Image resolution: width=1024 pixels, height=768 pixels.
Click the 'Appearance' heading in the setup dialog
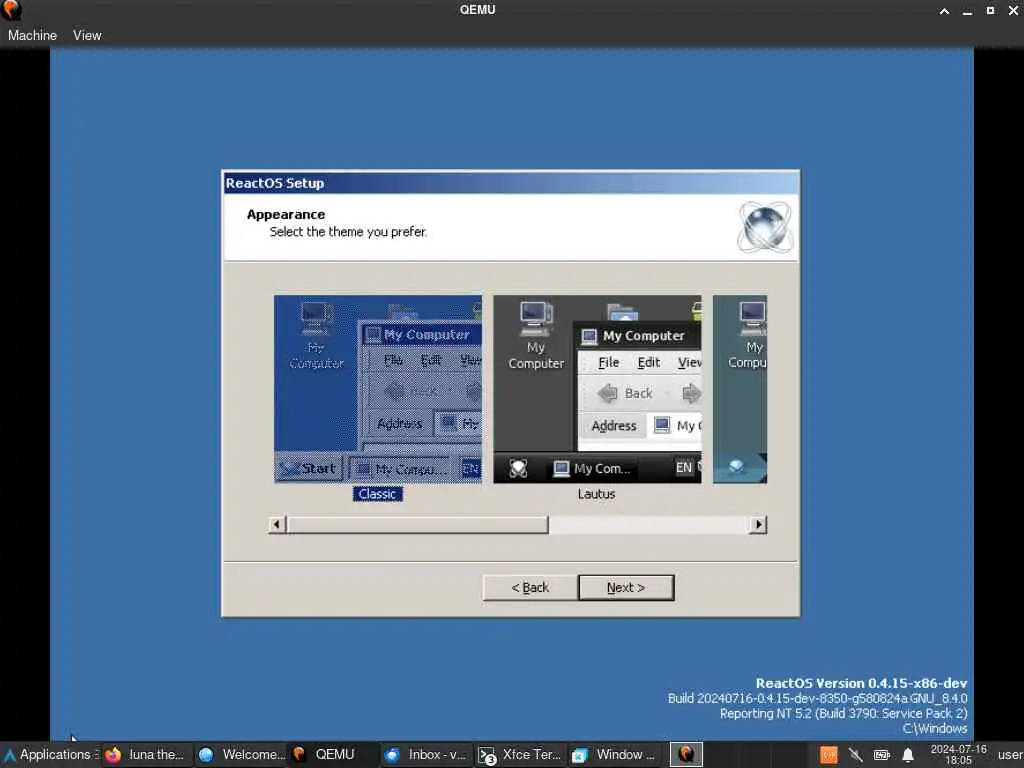(x=285, y=214)
